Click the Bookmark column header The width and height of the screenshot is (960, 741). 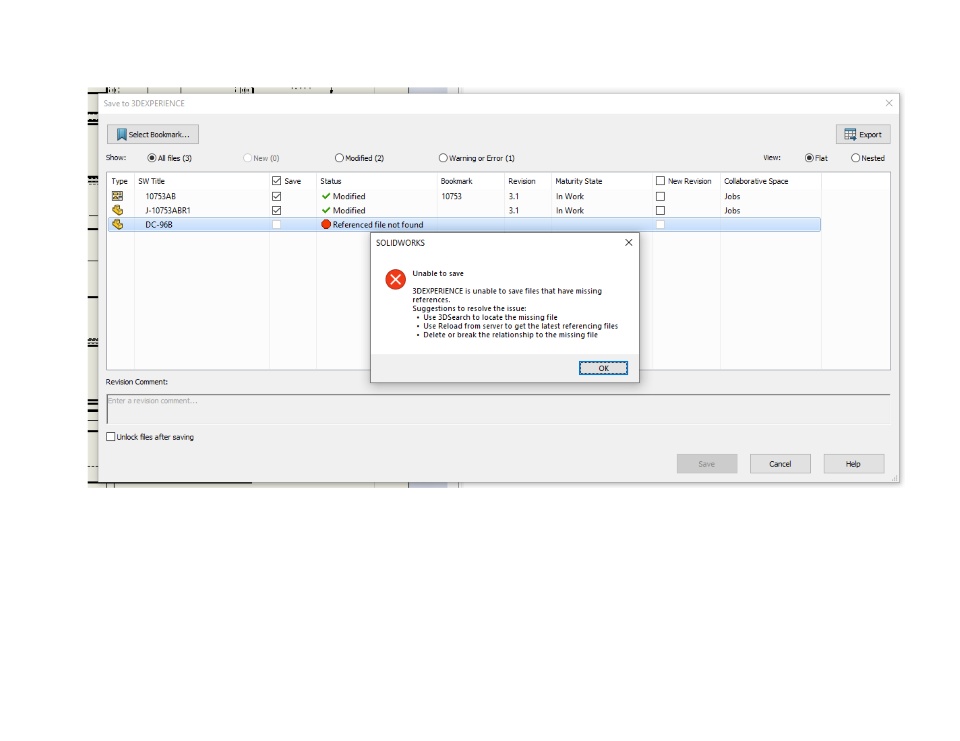pyautogui.click(x=457, y=181)
